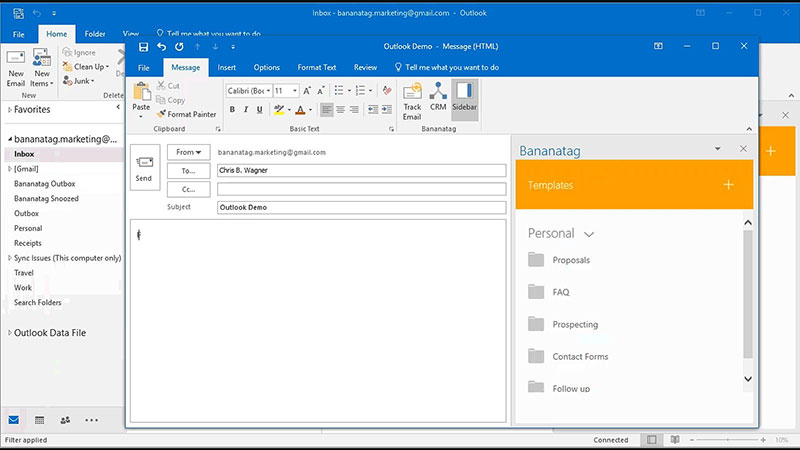800x450 pixels.
Task: Pick a font color with the A swatch
Action: tap(301, 109)
